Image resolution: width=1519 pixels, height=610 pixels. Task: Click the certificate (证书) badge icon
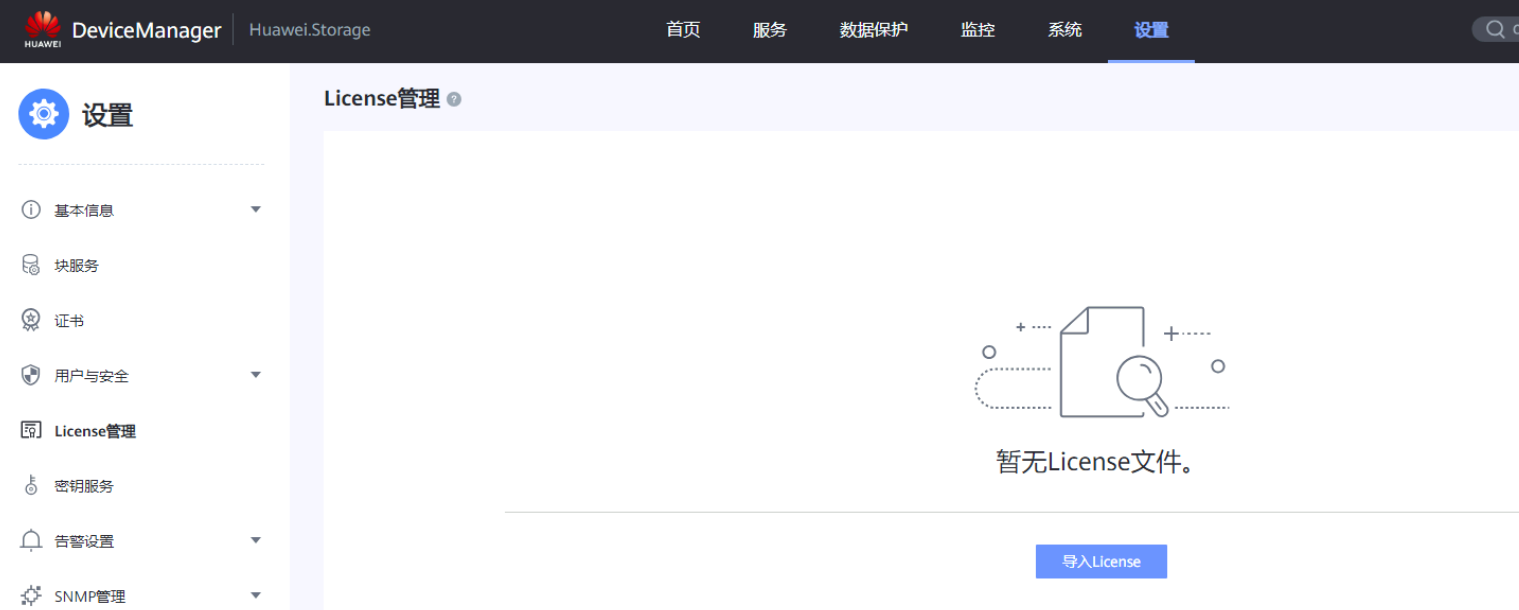pyautogui.click(x=31, y=320)
